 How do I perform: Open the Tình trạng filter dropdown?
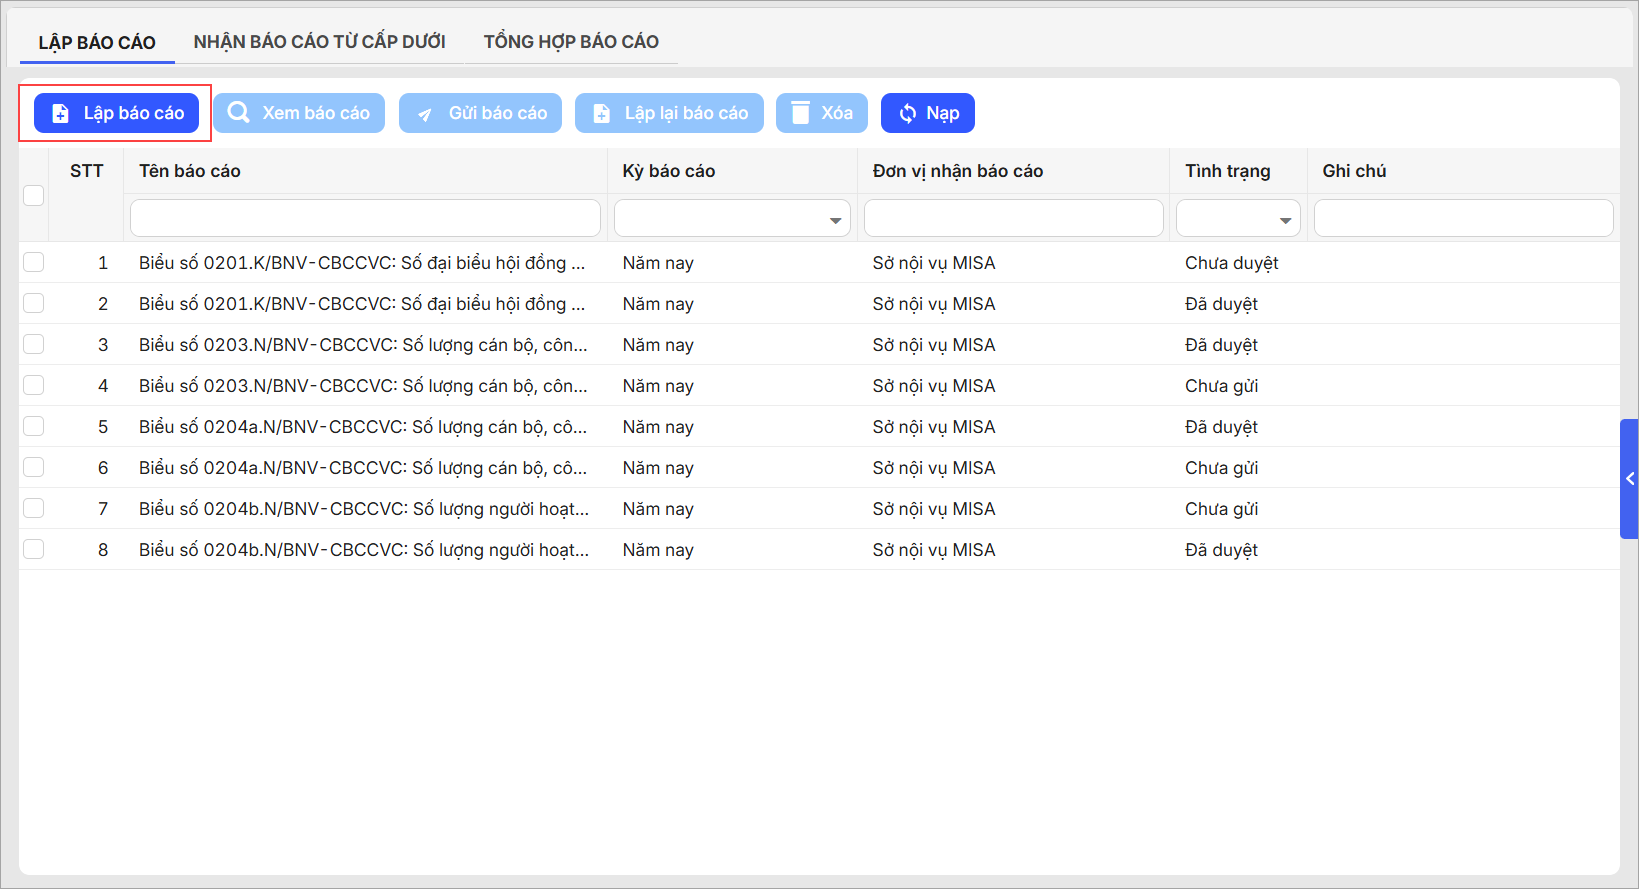1284,220
